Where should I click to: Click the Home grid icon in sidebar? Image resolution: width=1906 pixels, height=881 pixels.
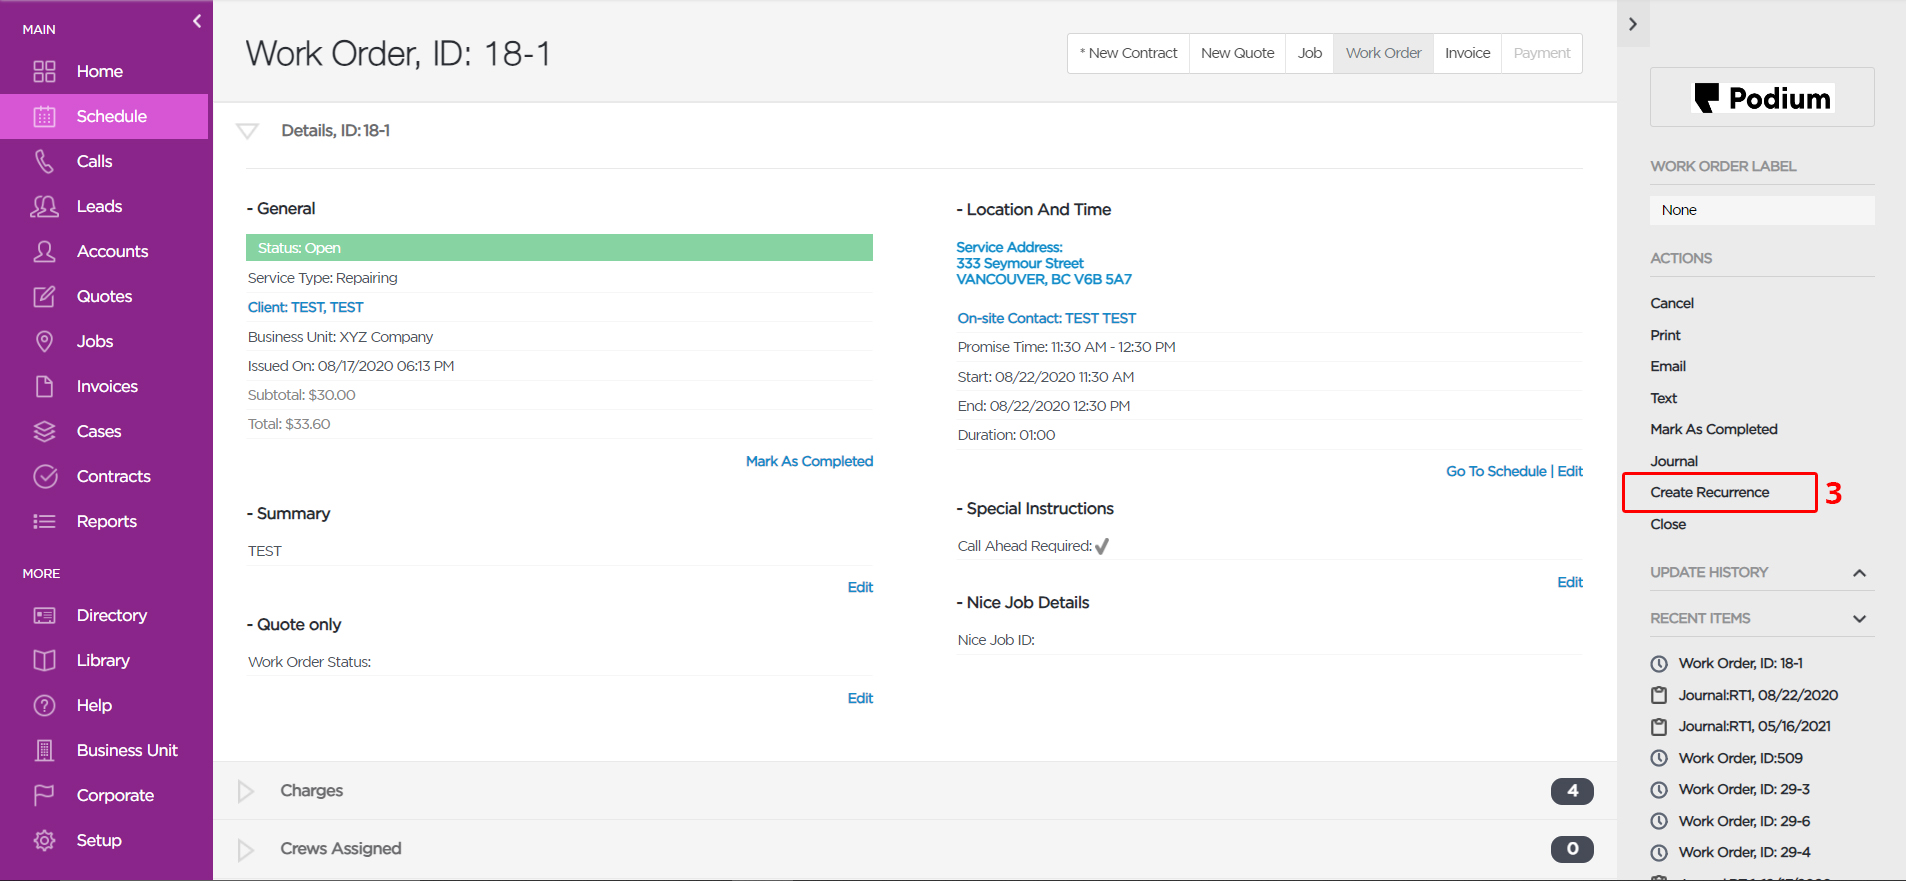(x=44, y=71)
